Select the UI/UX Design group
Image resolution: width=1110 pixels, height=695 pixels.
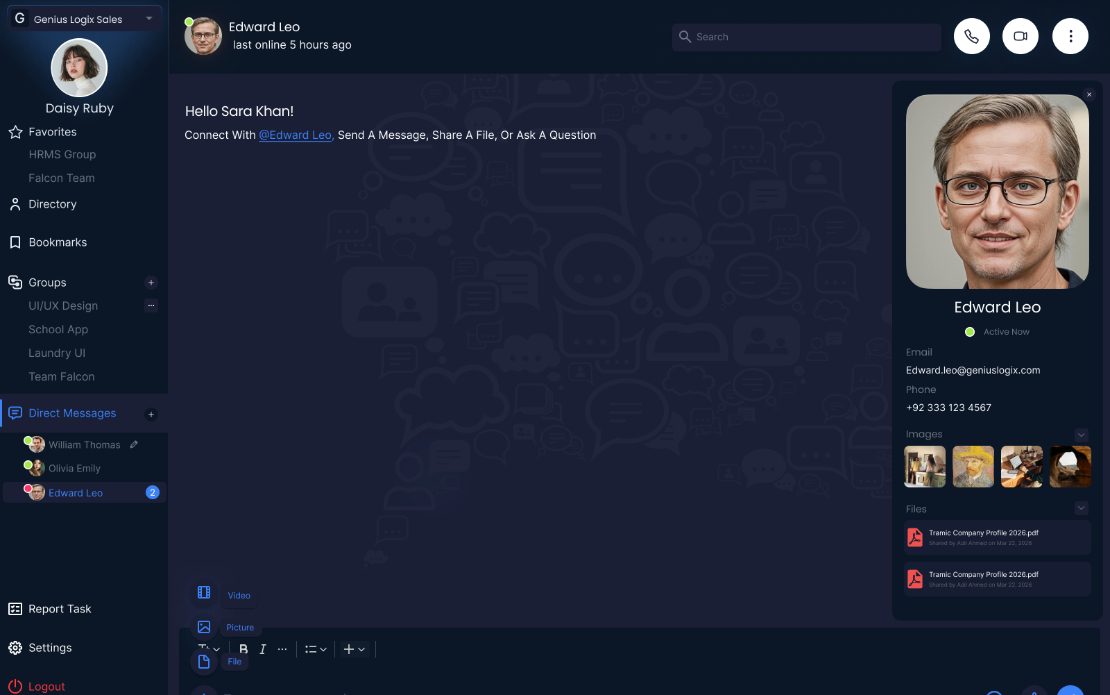click(63, 306)
